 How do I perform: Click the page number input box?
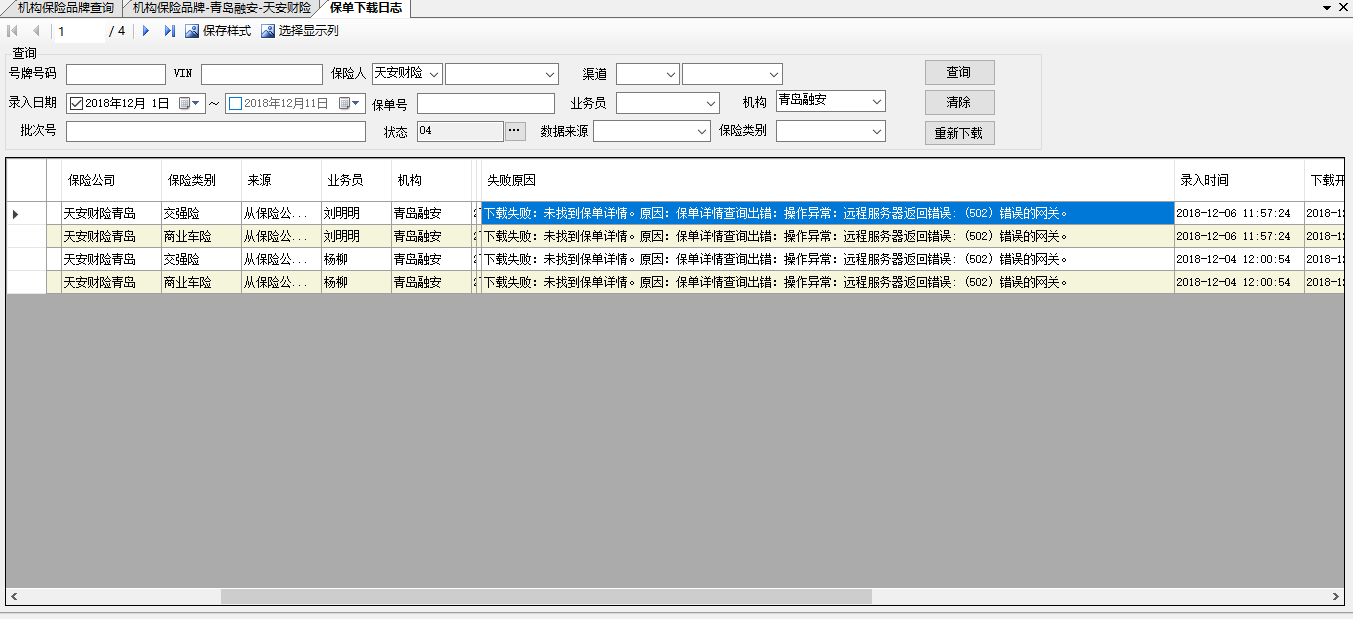[x=79, y=31]
